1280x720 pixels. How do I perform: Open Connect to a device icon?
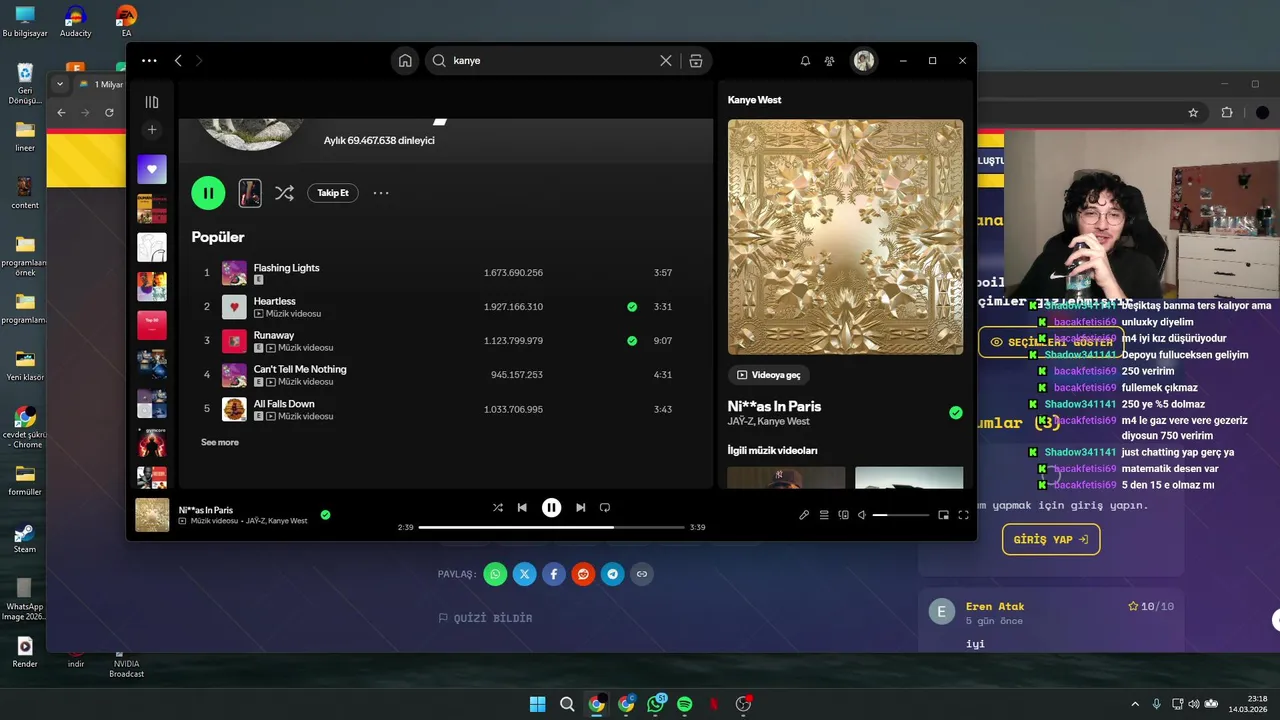844,515
